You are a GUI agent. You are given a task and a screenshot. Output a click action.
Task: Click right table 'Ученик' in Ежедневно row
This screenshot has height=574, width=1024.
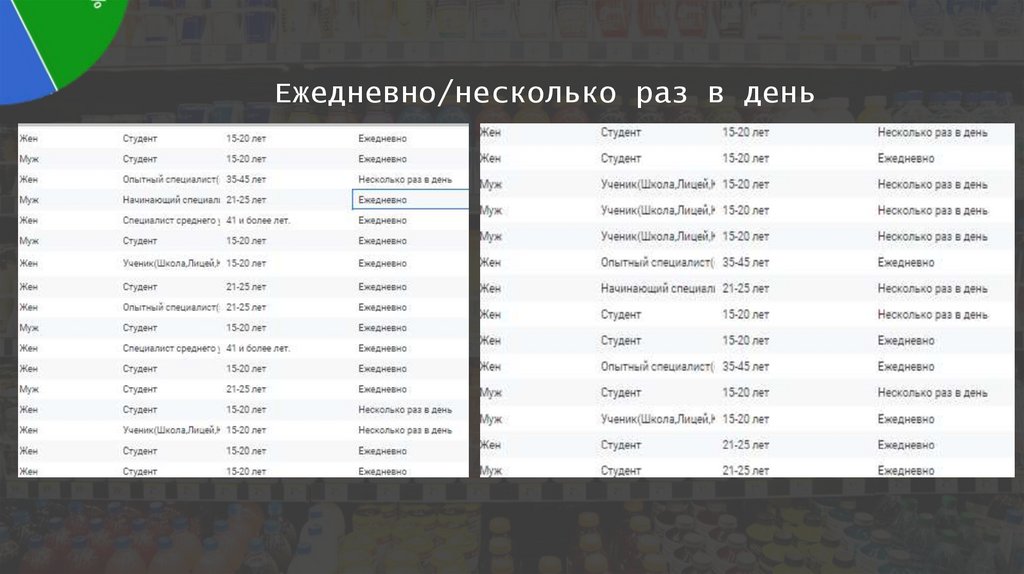(x=658, y=419)
